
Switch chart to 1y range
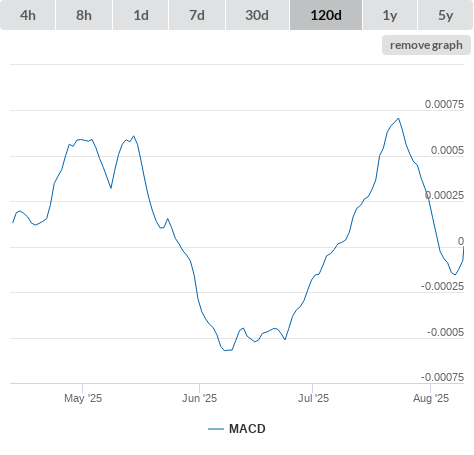[390, 15]
